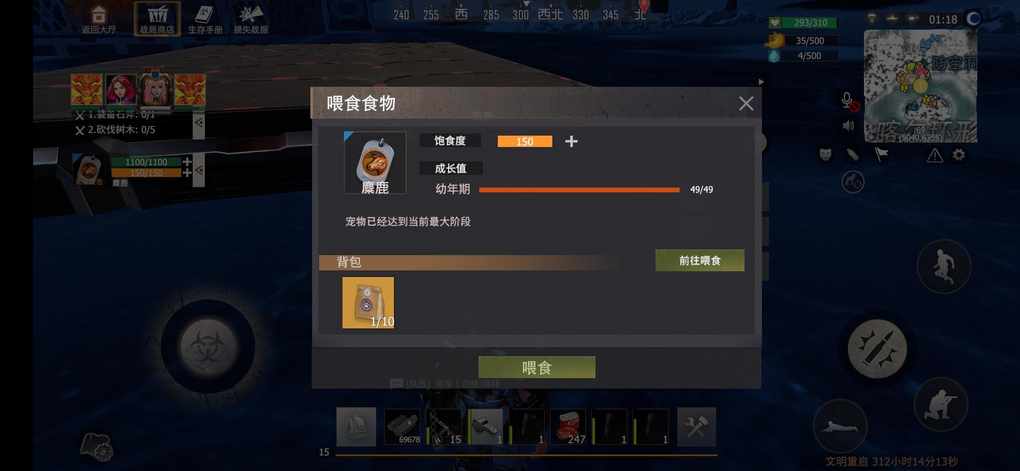Toggle the speaker sound icon

pyautogui.click(x=848, y=126)
